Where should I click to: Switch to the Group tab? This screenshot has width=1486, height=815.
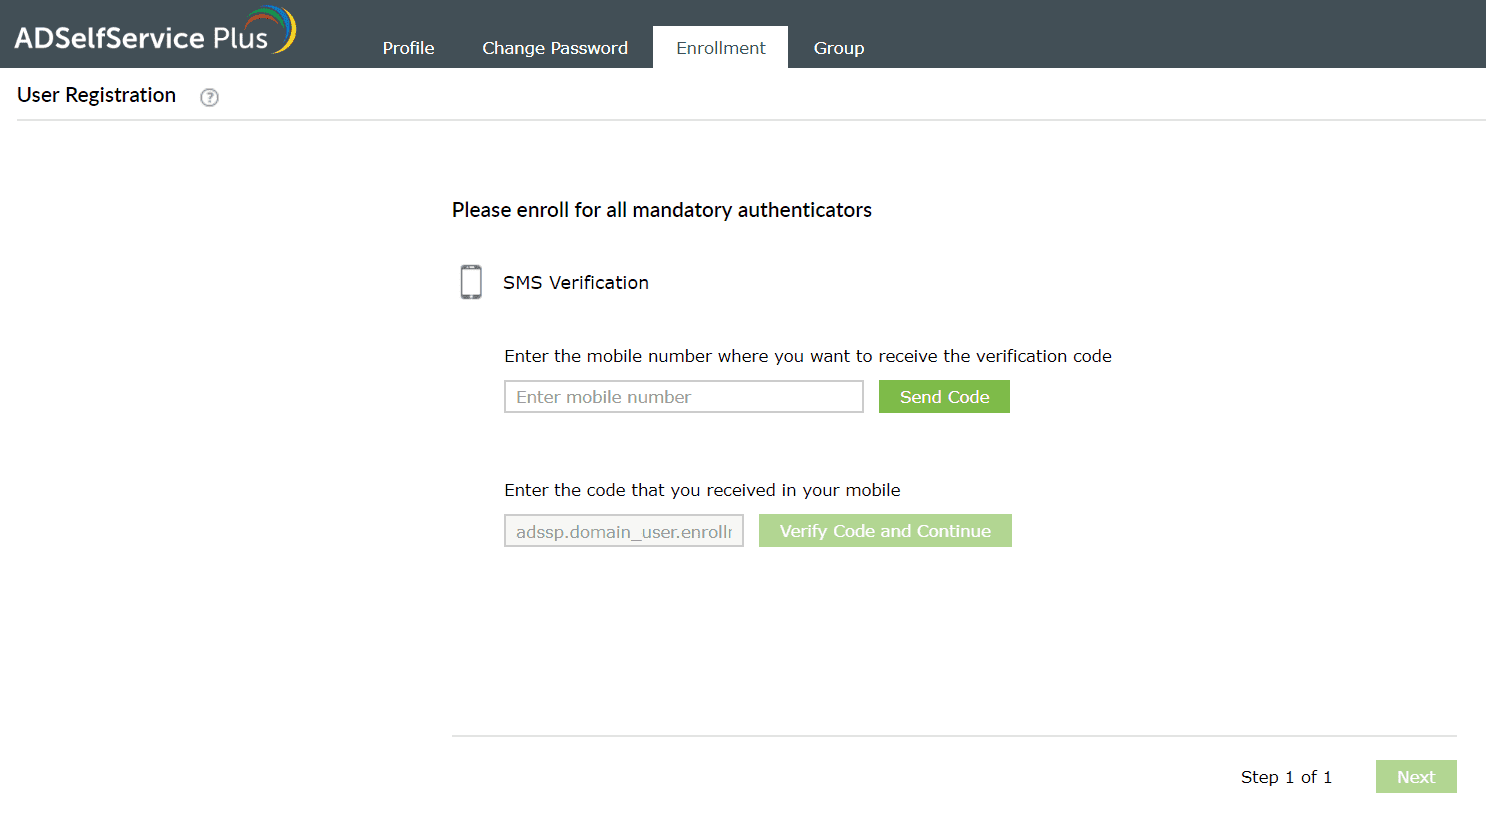point(838,47)
